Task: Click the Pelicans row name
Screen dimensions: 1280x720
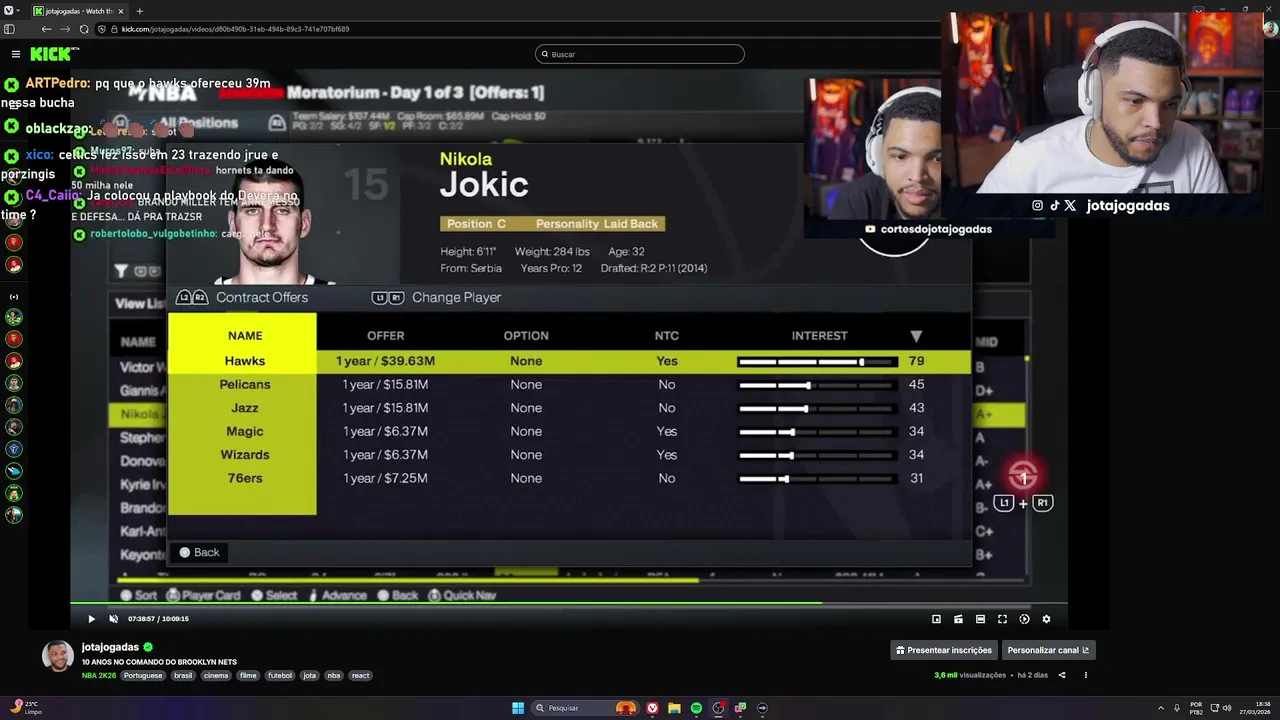Action: pos(244,384)
